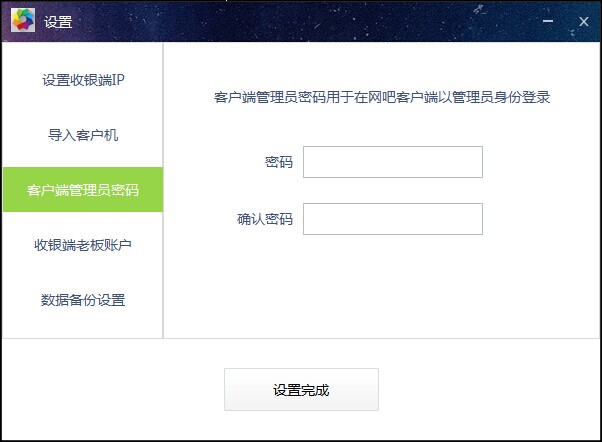Minimize the 设置 window
The width and height of the screenshot is (602, 442).
pos(548,21)
